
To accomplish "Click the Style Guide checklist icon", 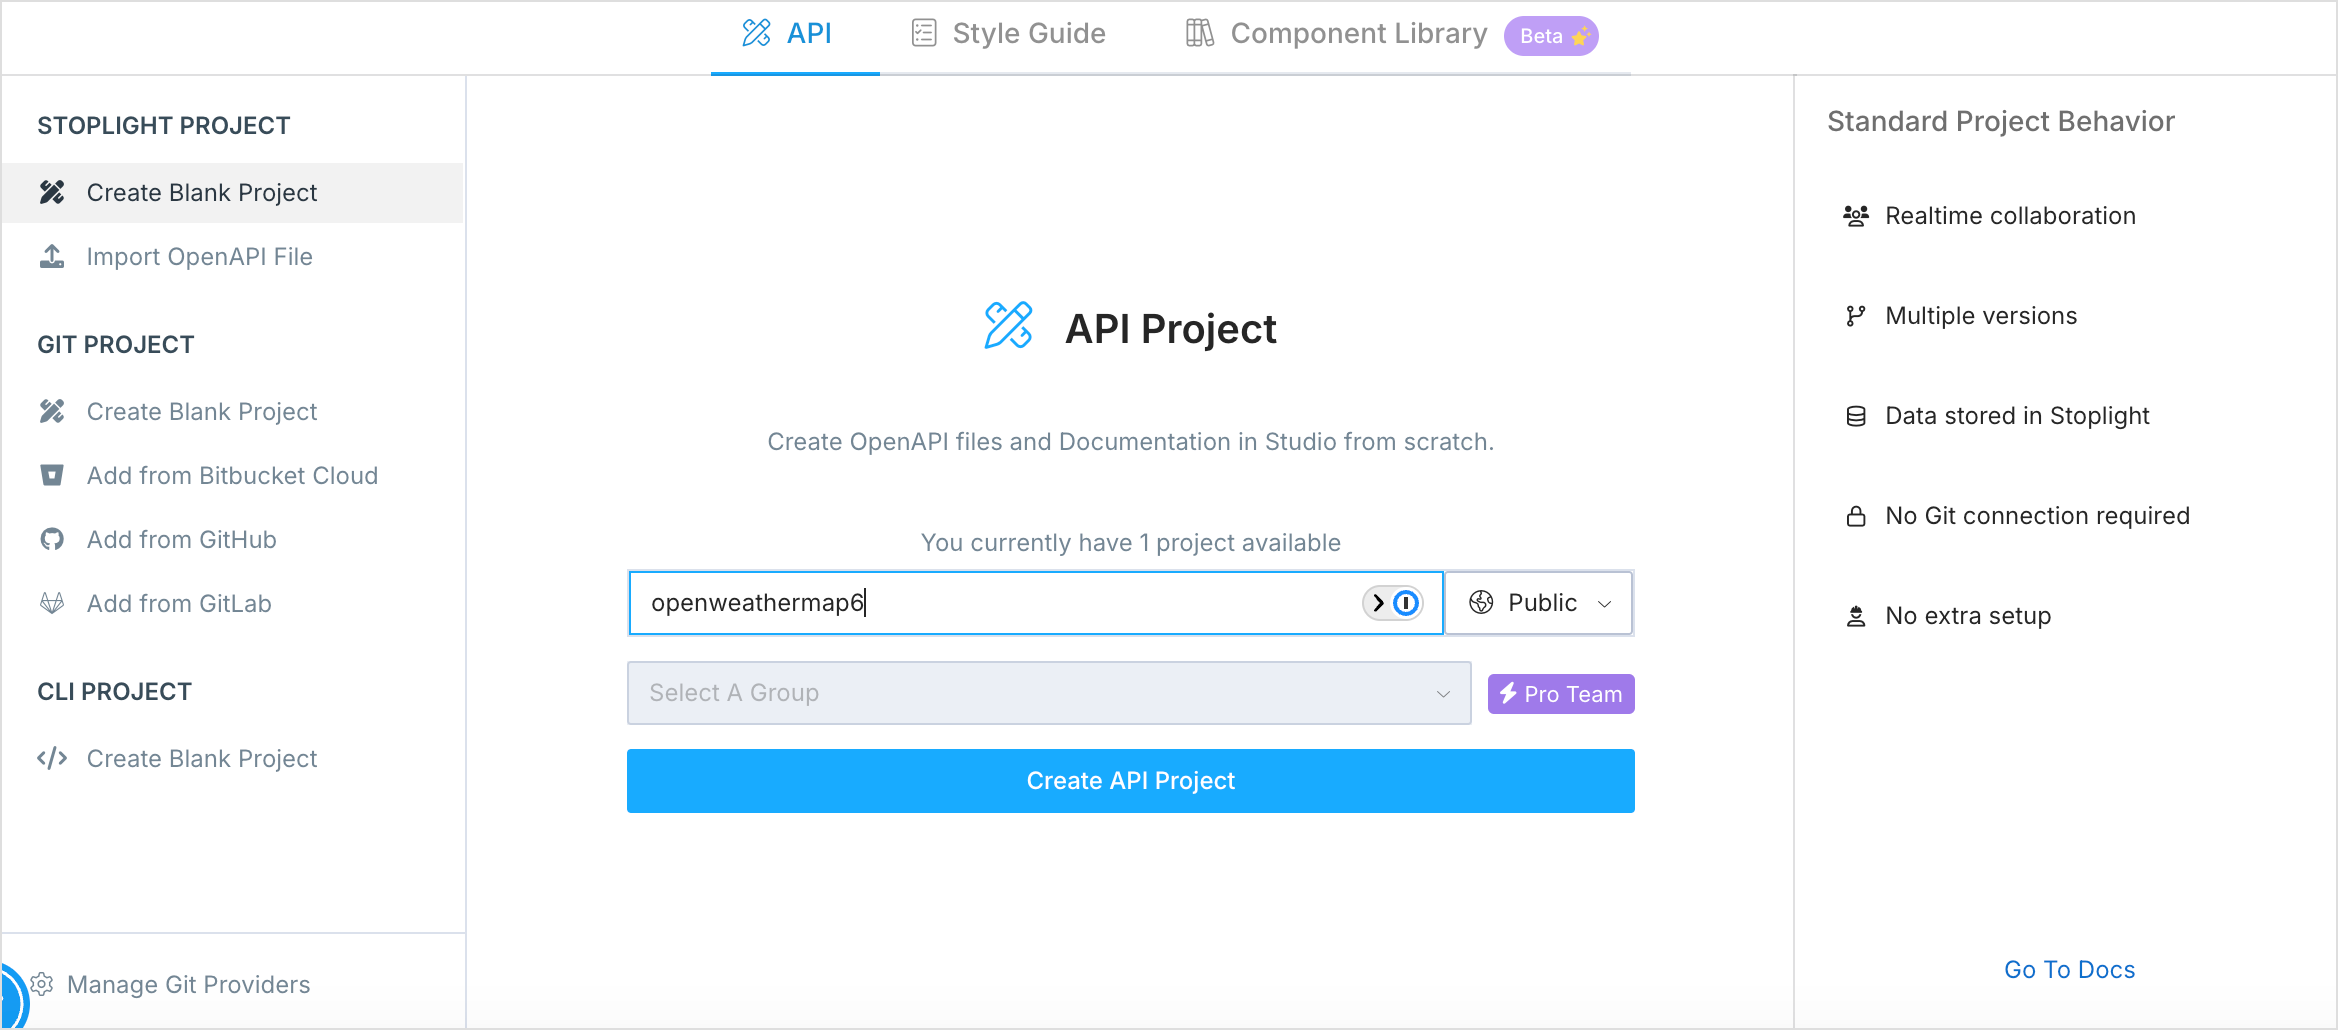I will (x=924, y=33).
